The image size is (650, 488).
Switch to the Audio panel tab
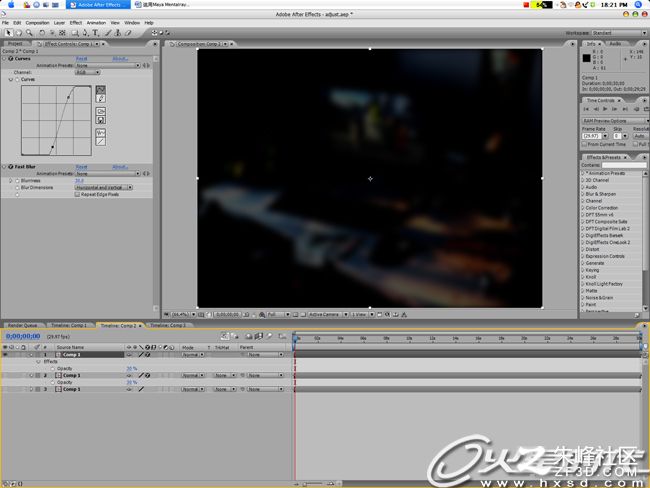[x=615, y=44]
